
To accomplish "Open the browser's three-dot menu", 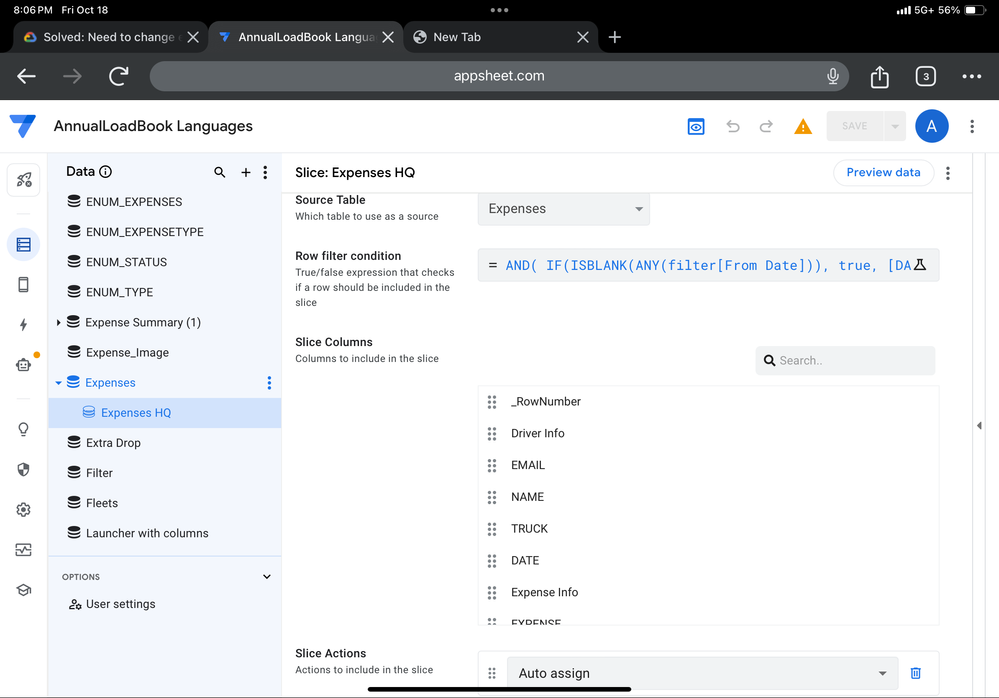I will (972, 76).
